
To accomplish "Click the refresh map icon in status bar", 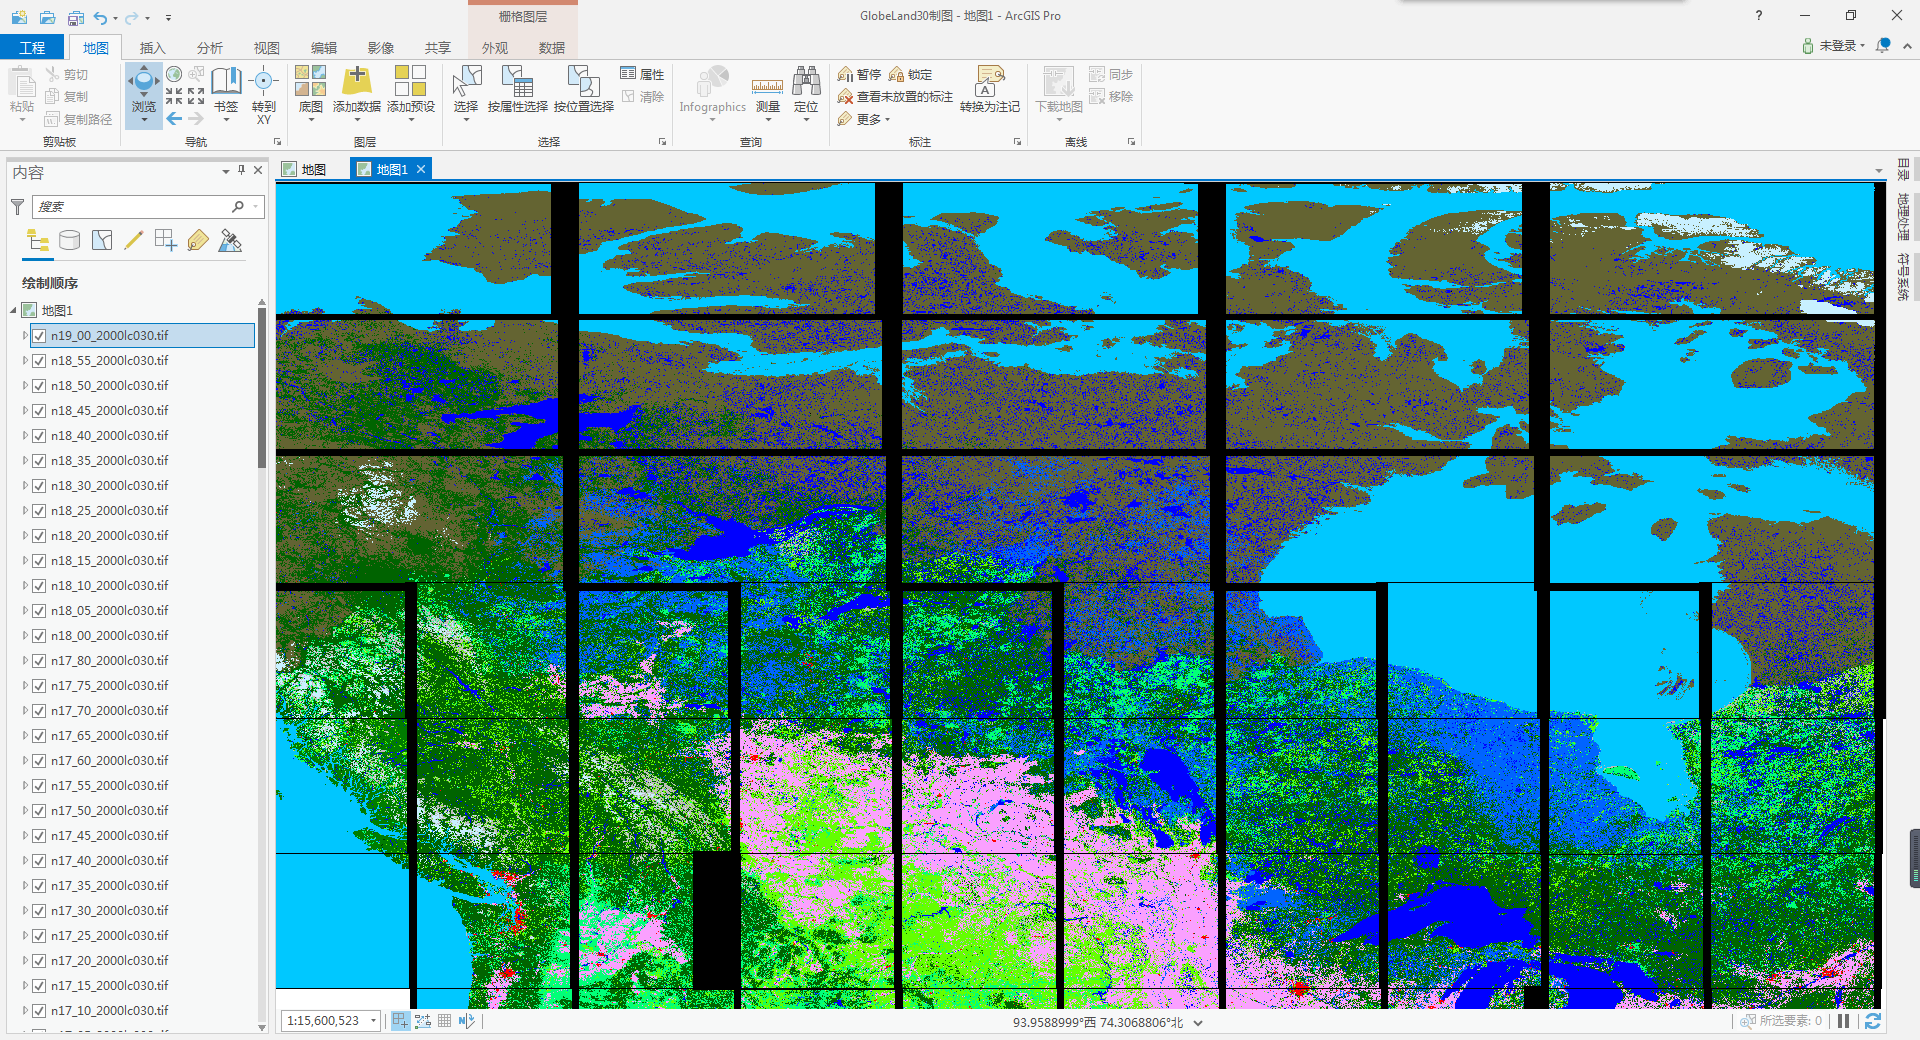I will [x=1873, y=1021].
